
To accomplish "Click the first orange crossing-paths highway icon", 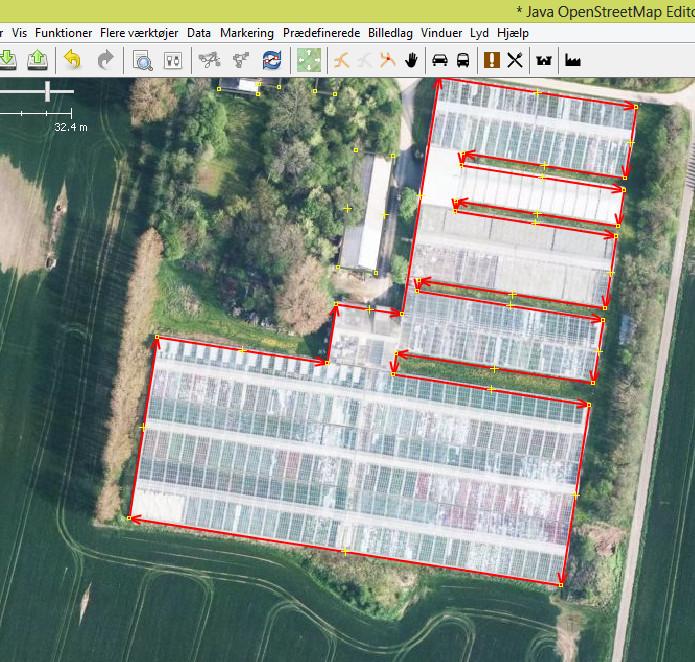I will point(341,60).
